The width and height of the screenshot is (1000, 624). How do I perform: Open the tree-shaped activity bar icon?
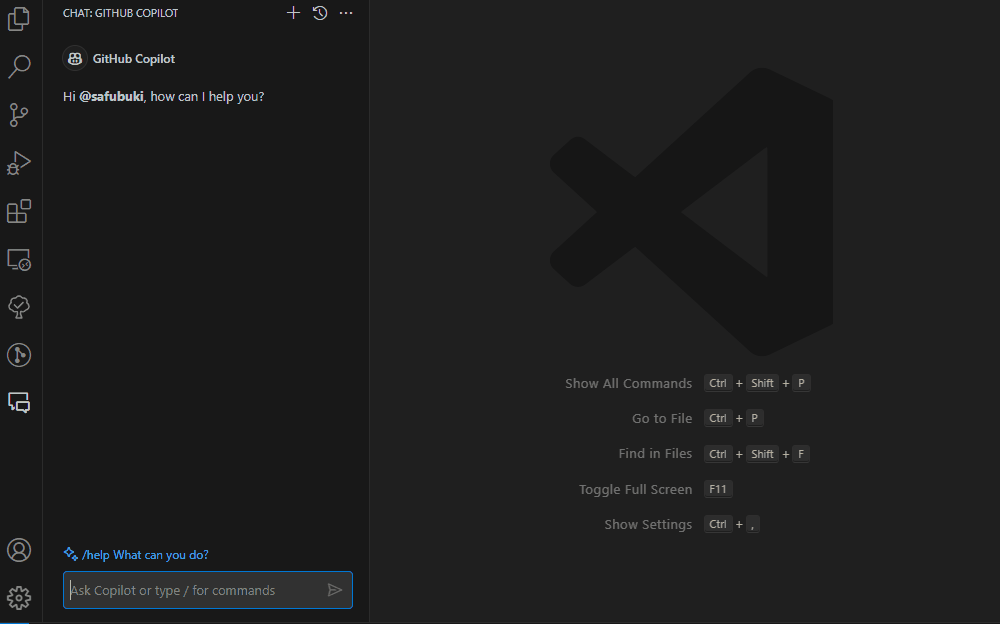click(19, 307)
